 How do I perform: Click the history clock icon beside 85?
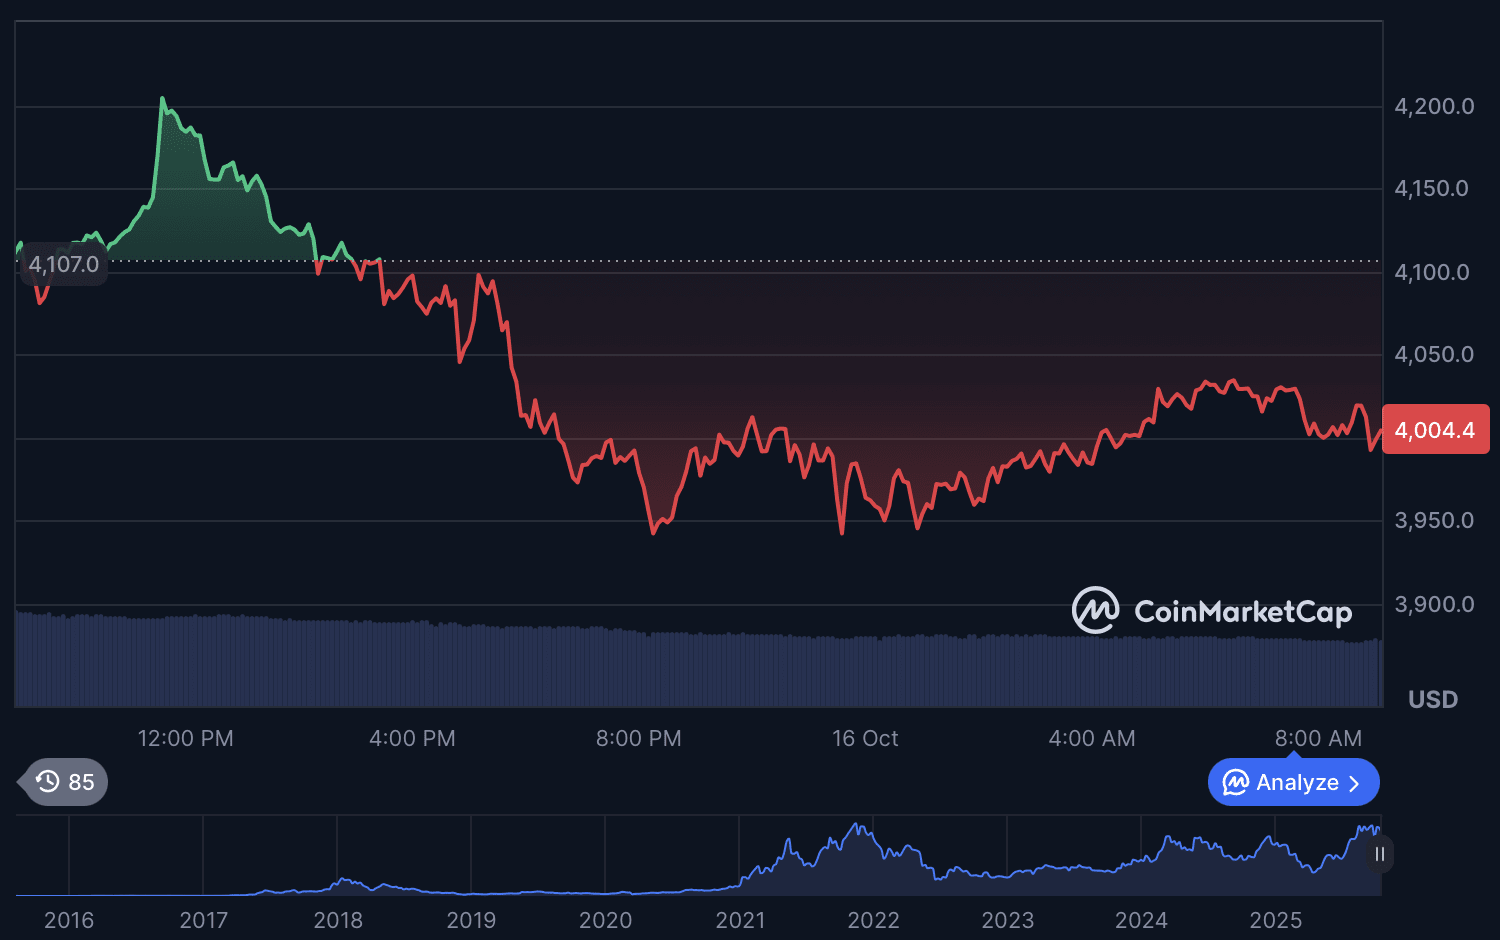point(48,782)
